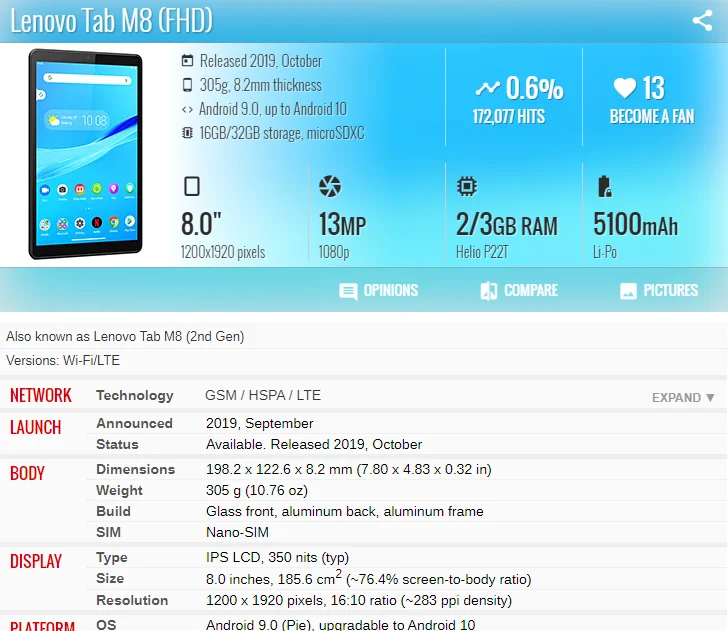The width and height of the screenshot is (728, 631).
Task: Click the 5100mAh battery value
Action: (635, 224)
